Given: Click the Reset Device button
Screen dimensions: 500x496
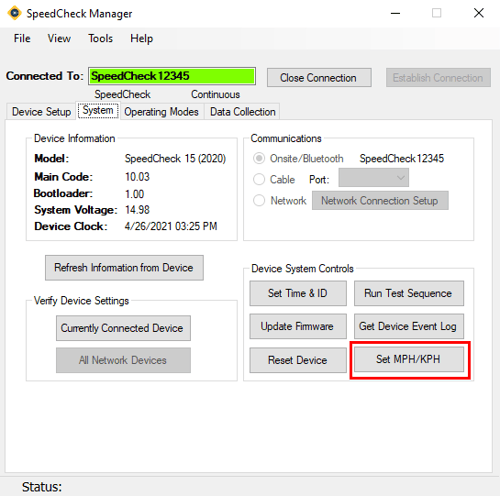Looking at the screenshot, I should (x=298, y=360).
